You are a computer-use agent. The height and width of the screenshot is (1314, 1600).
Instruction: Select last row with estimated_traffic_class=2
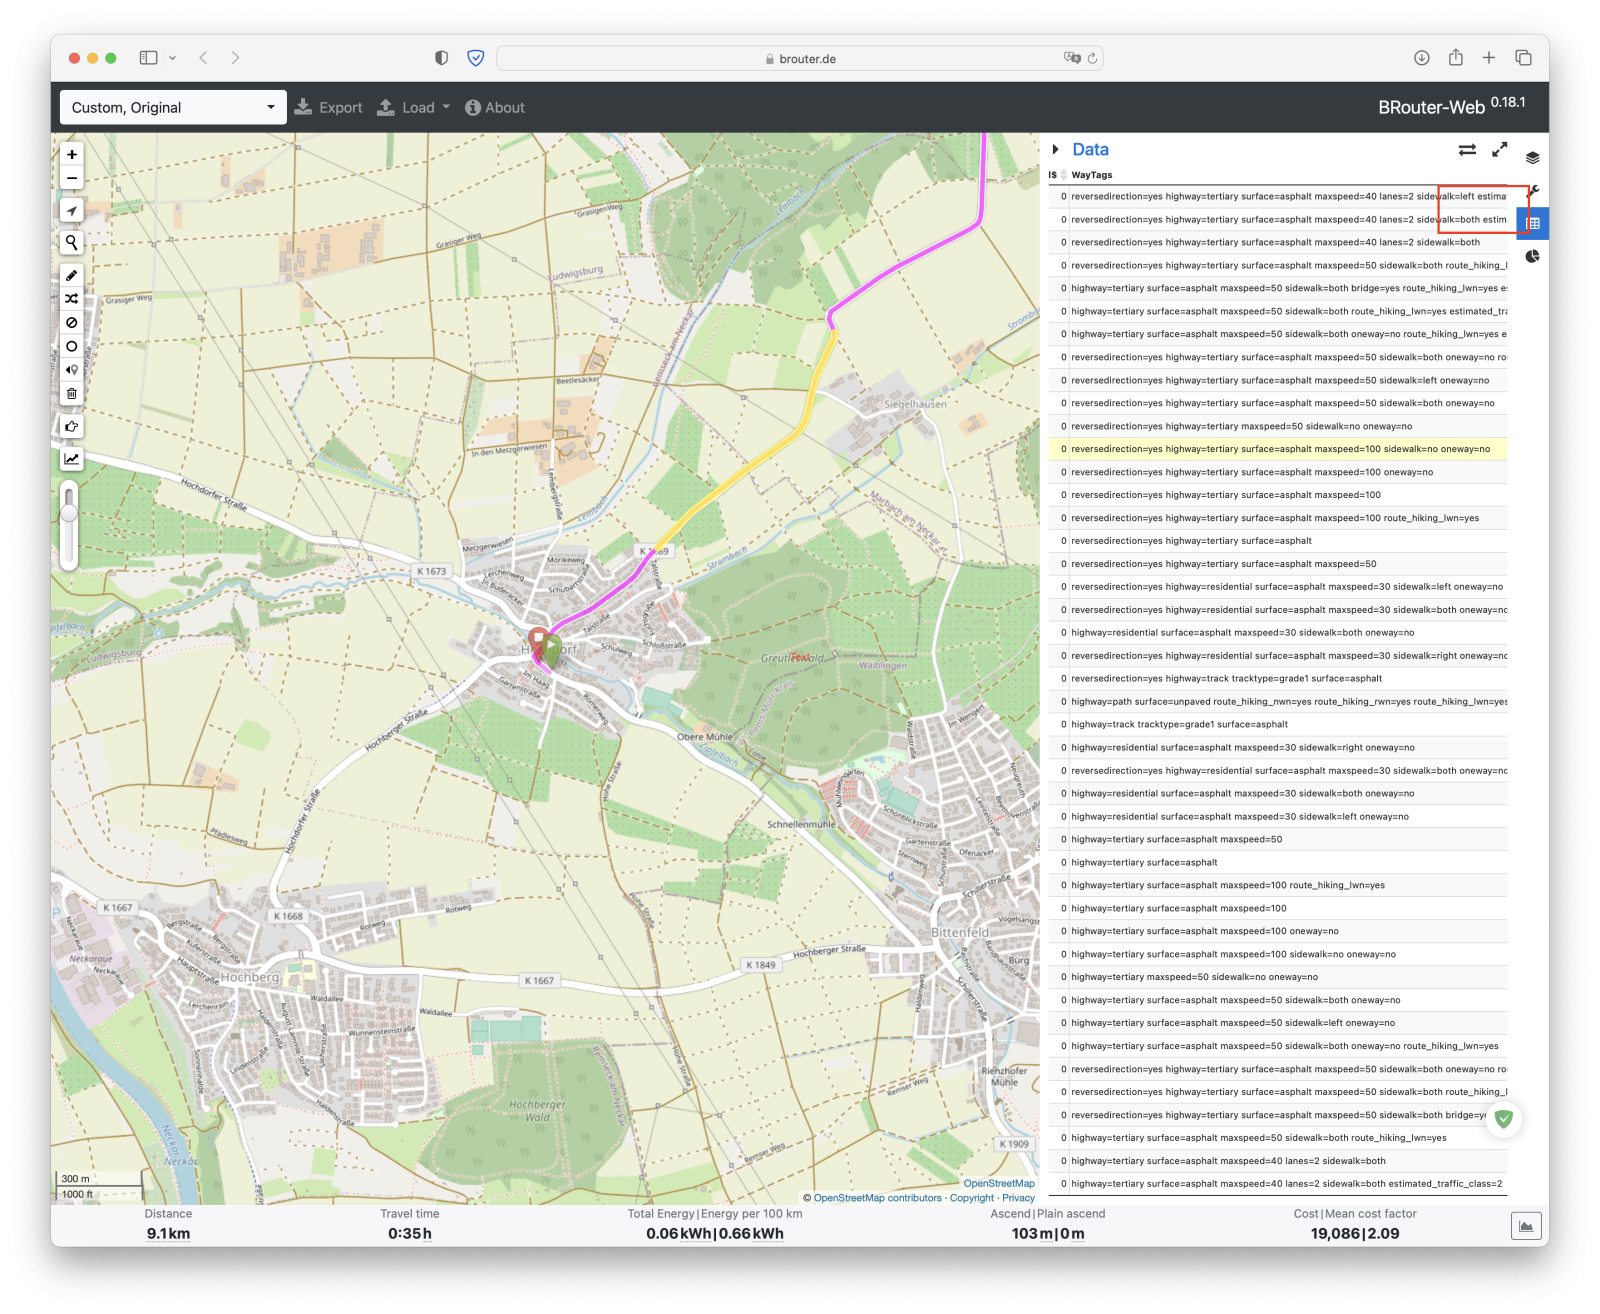(1277, 1184)
